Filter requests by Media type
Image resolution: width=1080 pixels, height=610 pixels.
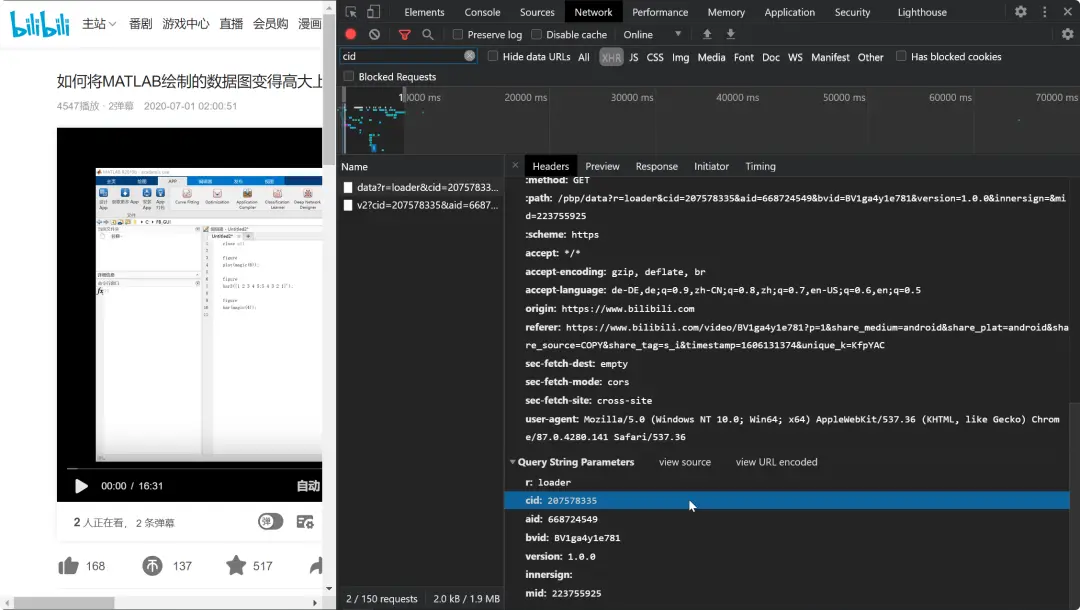coord(712,57)
